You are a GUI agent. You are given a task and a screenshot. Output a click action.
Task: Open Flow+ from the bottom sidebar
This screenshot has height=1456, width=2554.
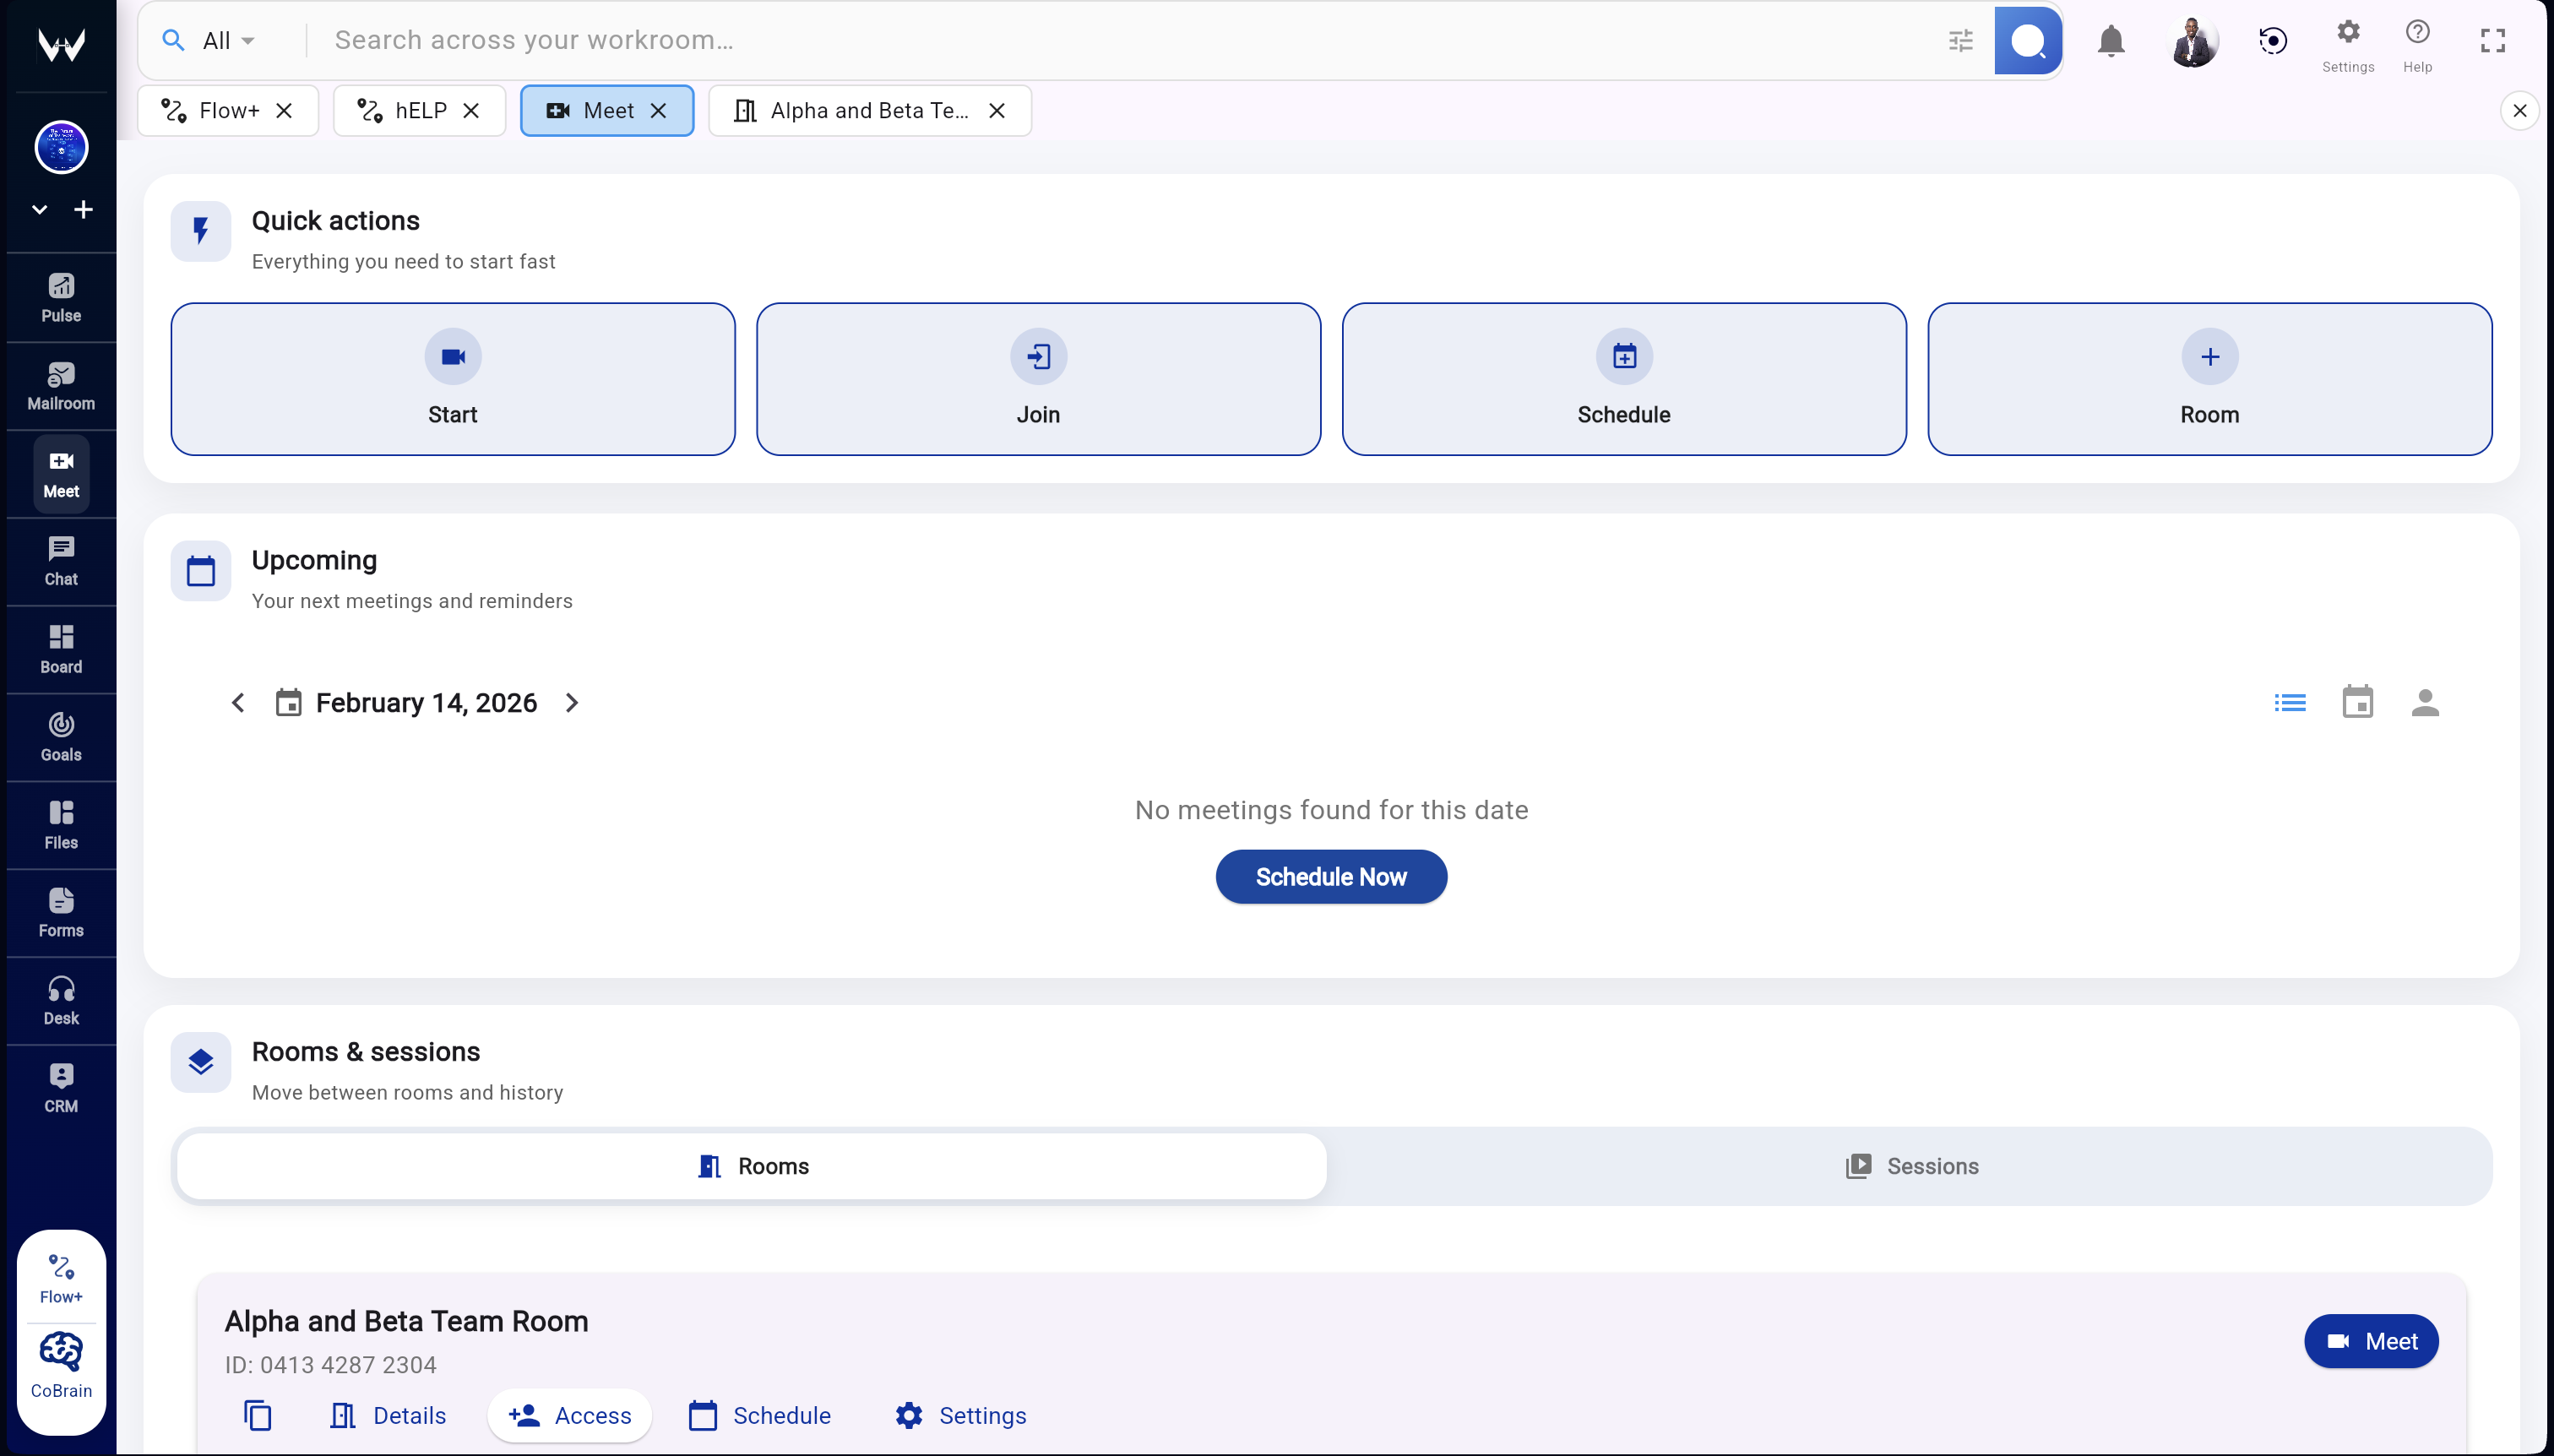point(60,1274)
